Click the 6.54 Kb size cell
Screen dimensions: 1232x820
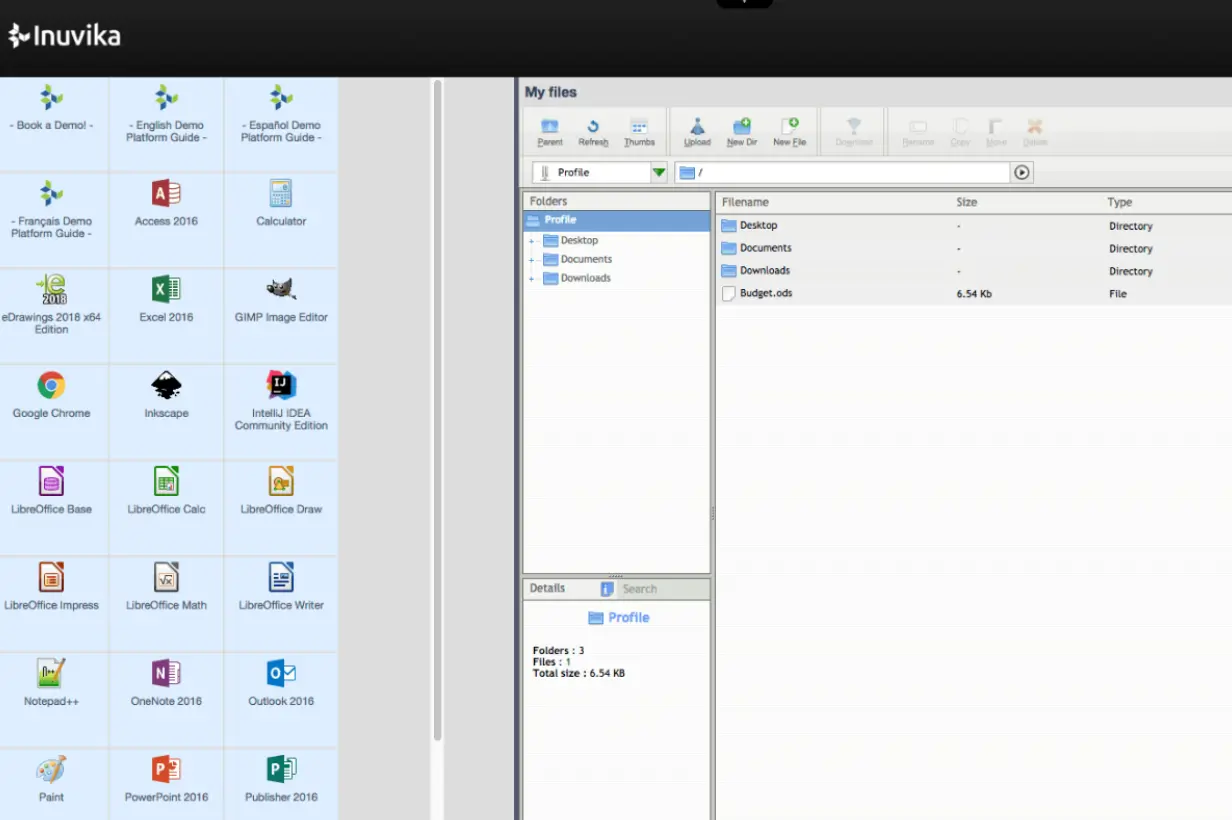point(974,294)
